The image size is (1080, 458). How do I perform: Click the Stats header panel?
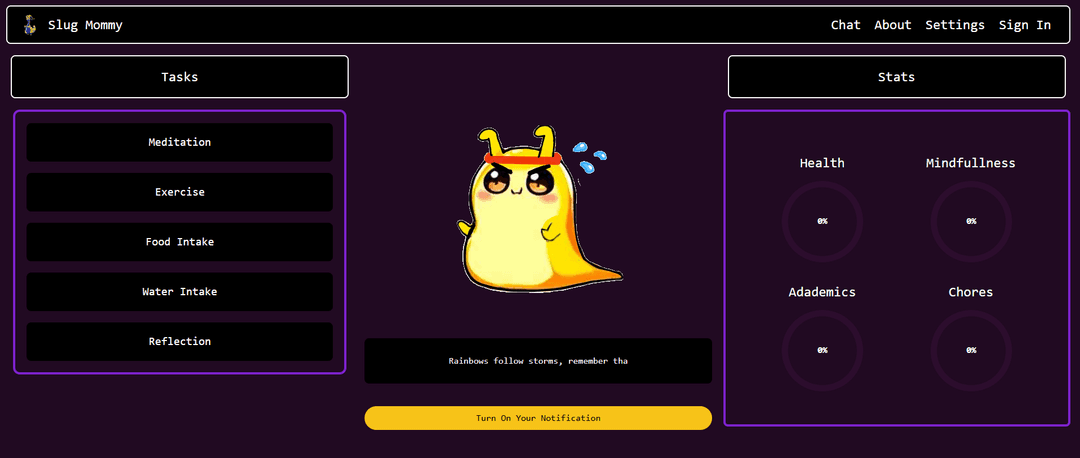[x=896, y=76]
